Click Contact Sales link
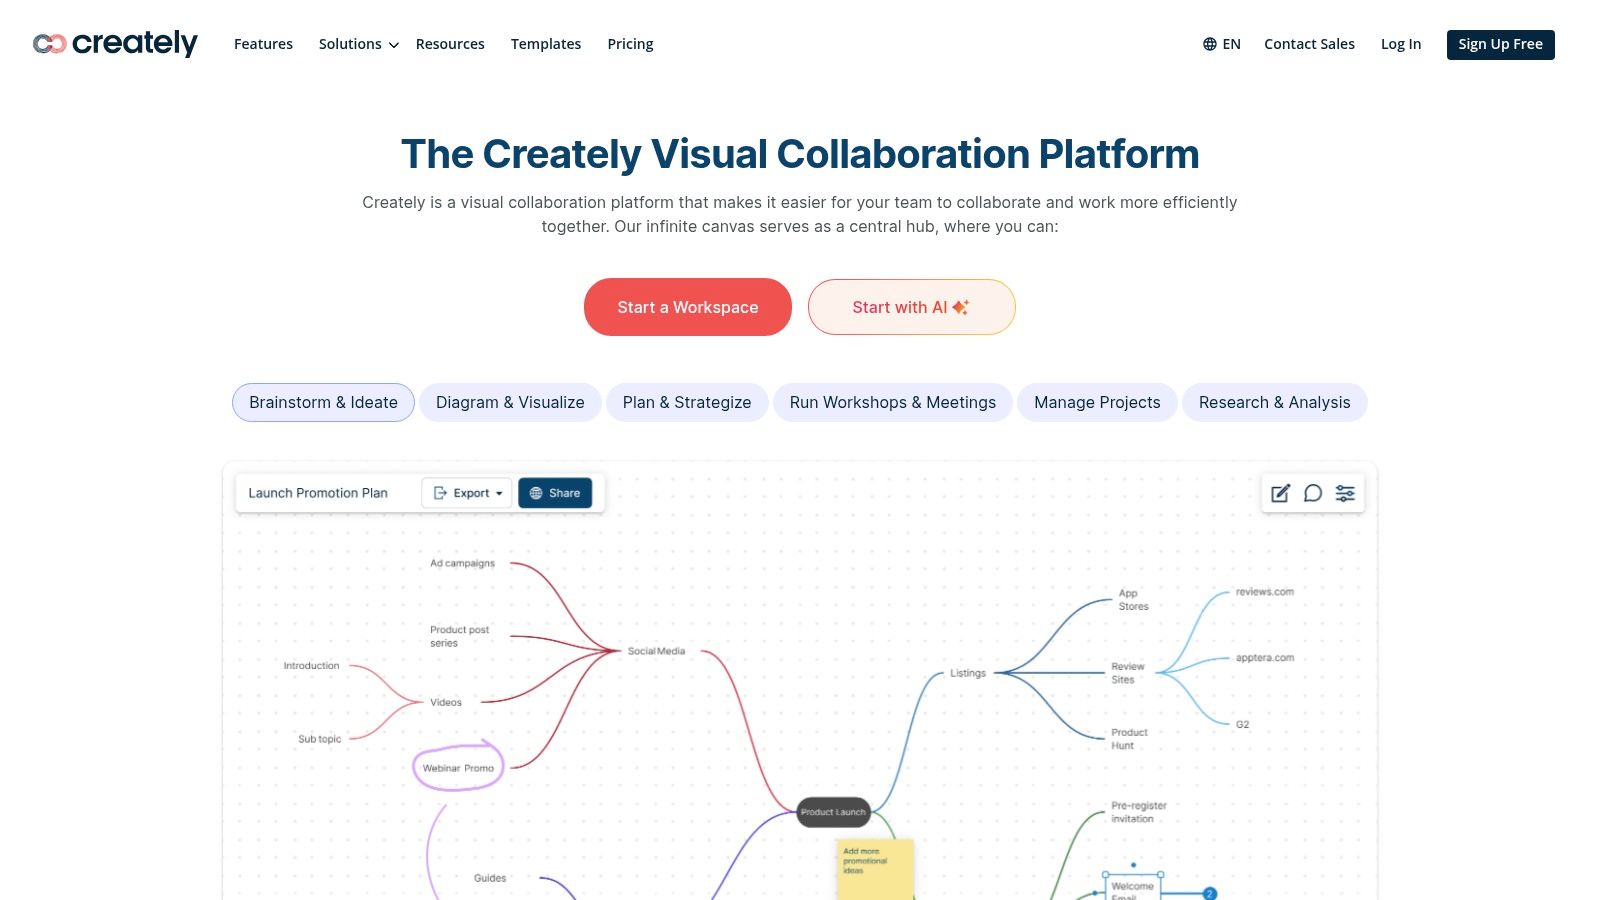 pos(1309,44)
